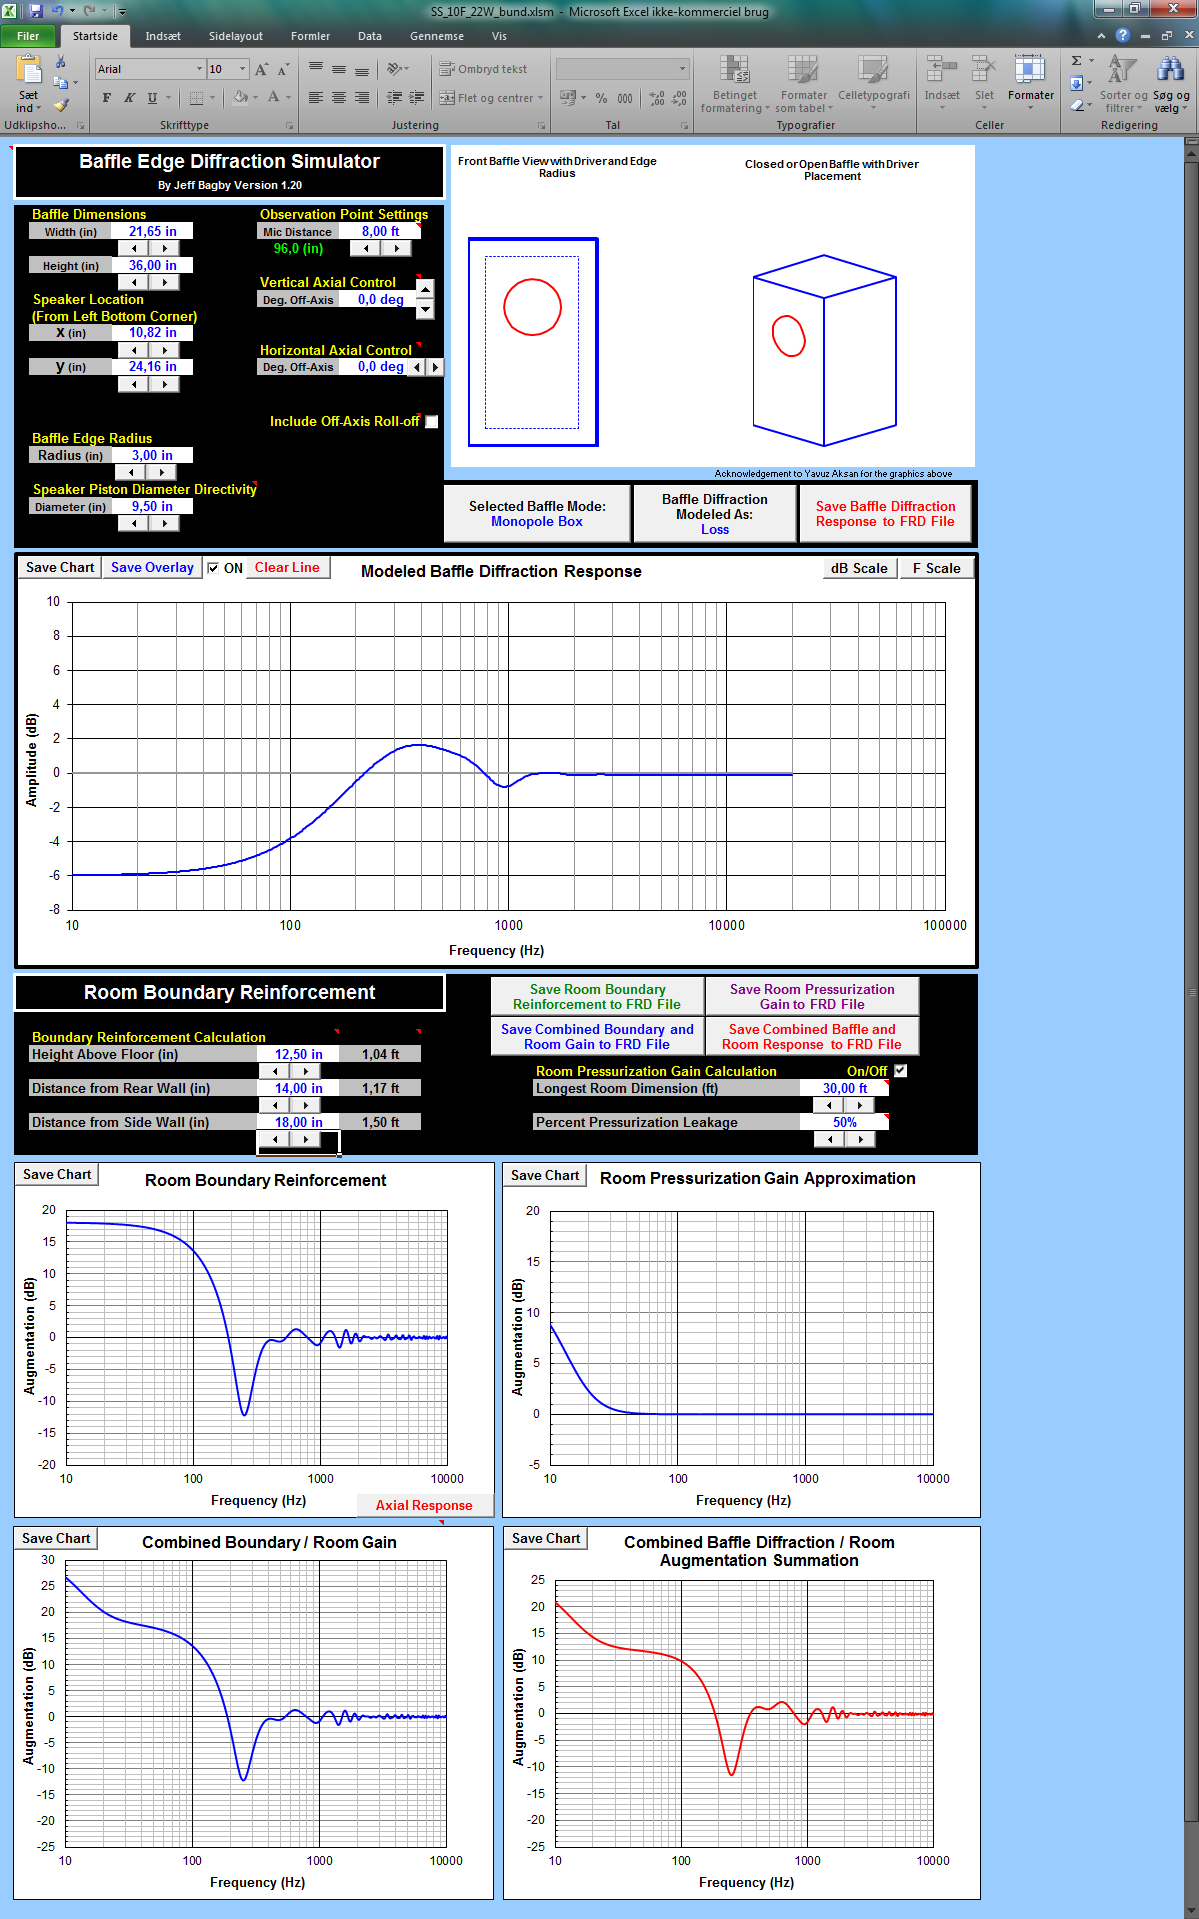Image resolution: width=1199 pixels, height=1919 pixels.
Task: Click Vertical Axial Control up arrow
Action: pos(425,289)
